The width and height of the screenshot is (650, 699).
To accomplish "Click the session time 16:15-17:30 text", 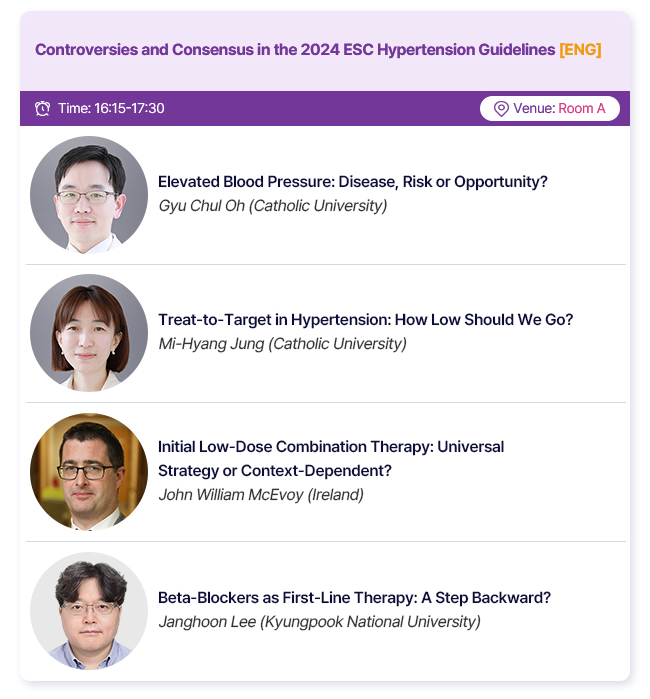I will coord(111,109).
